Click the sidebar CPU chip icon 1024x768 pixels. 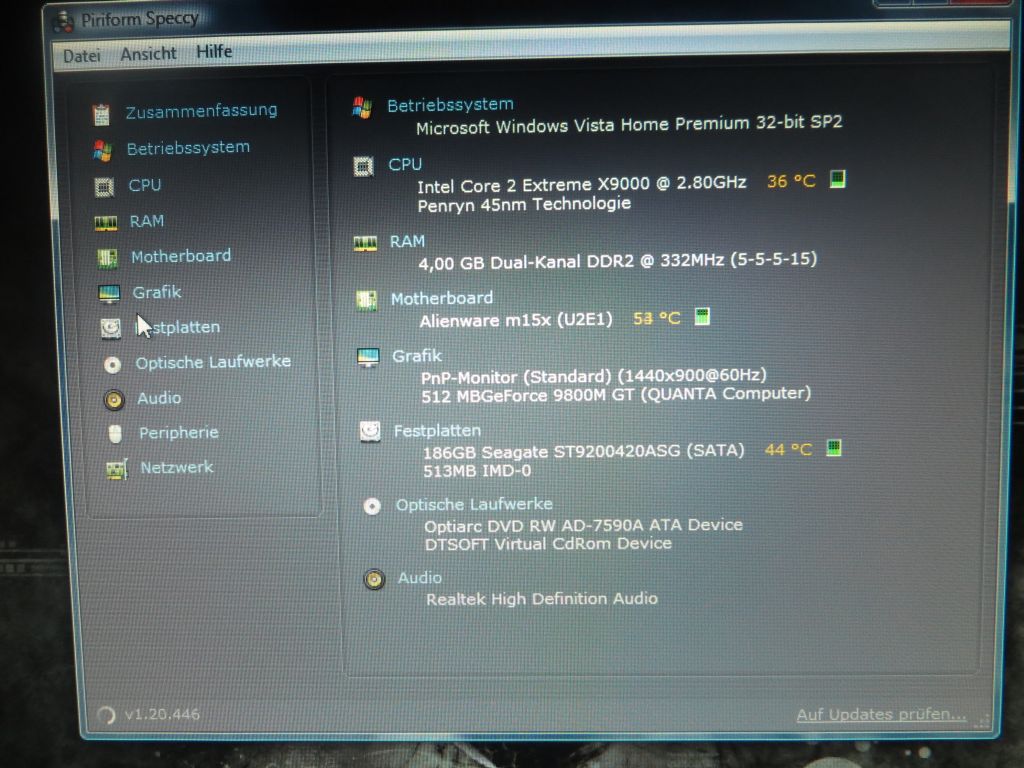coord(104,187)
